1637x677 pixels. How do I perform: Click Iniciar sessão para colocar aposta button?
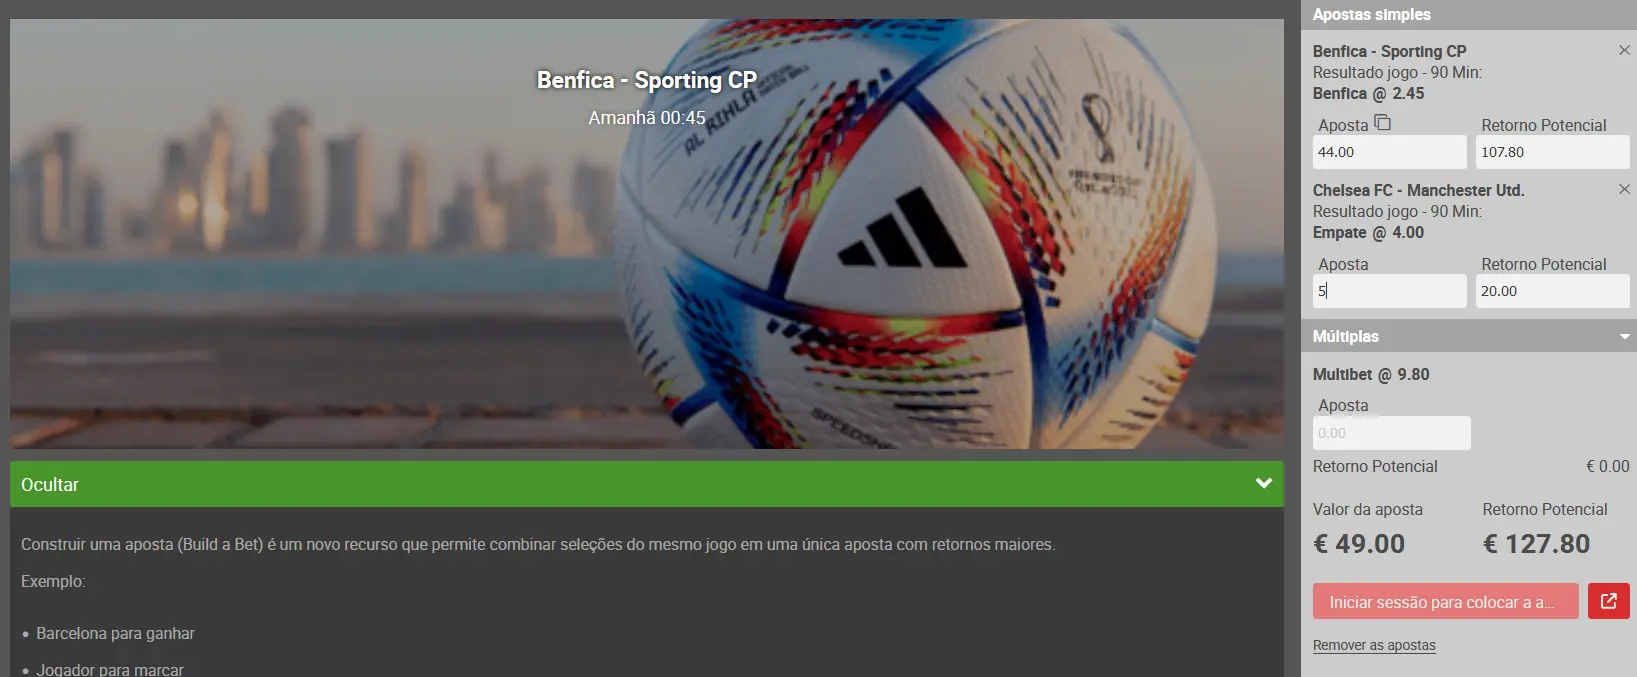tap(1445, 601)
